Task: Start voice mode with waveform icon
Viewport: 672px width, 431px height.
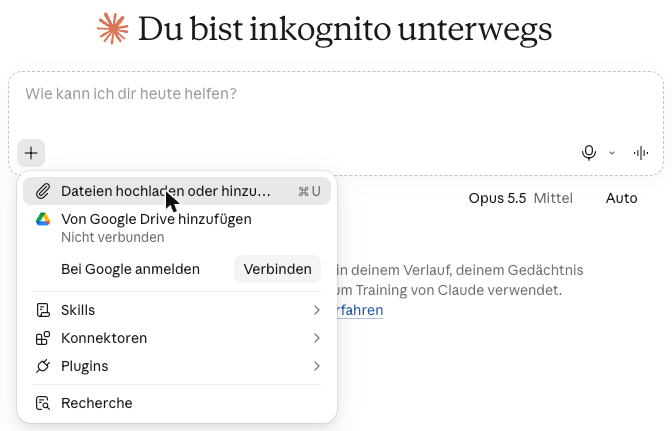Action: 641,153
